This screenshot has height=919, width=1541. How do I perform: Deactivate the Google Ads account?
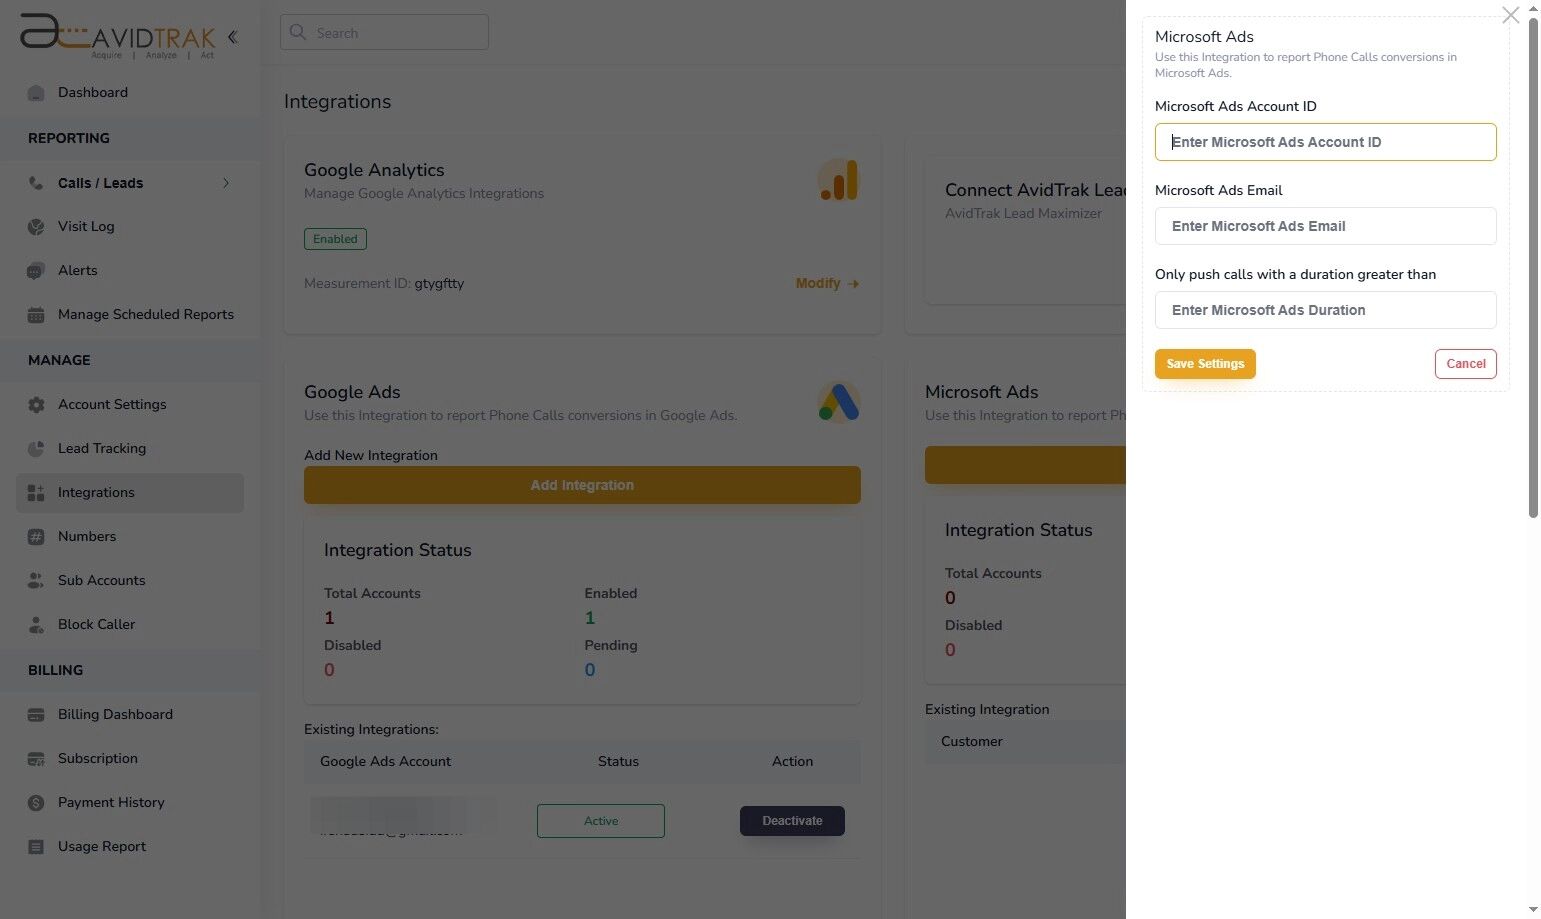tap(791, 820)
